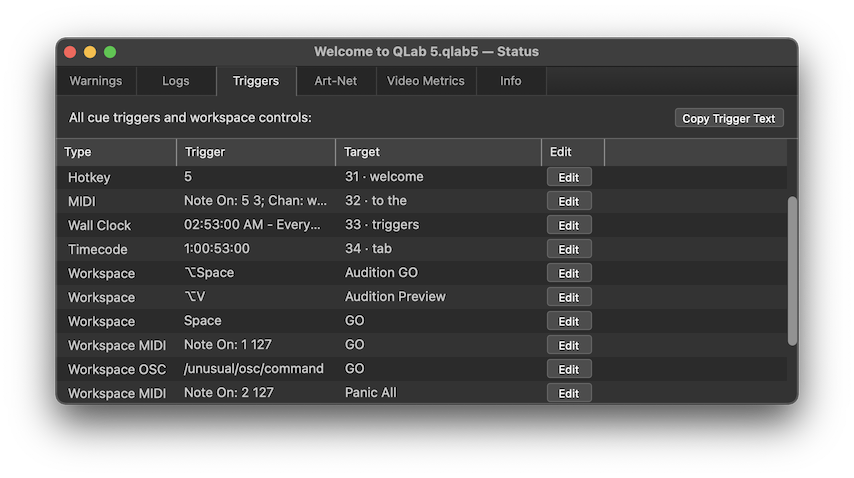The width and height of the screenshot is (854, 478).
Task: Switch to Video Metrics tab
Action: click(x=426, y=81)
